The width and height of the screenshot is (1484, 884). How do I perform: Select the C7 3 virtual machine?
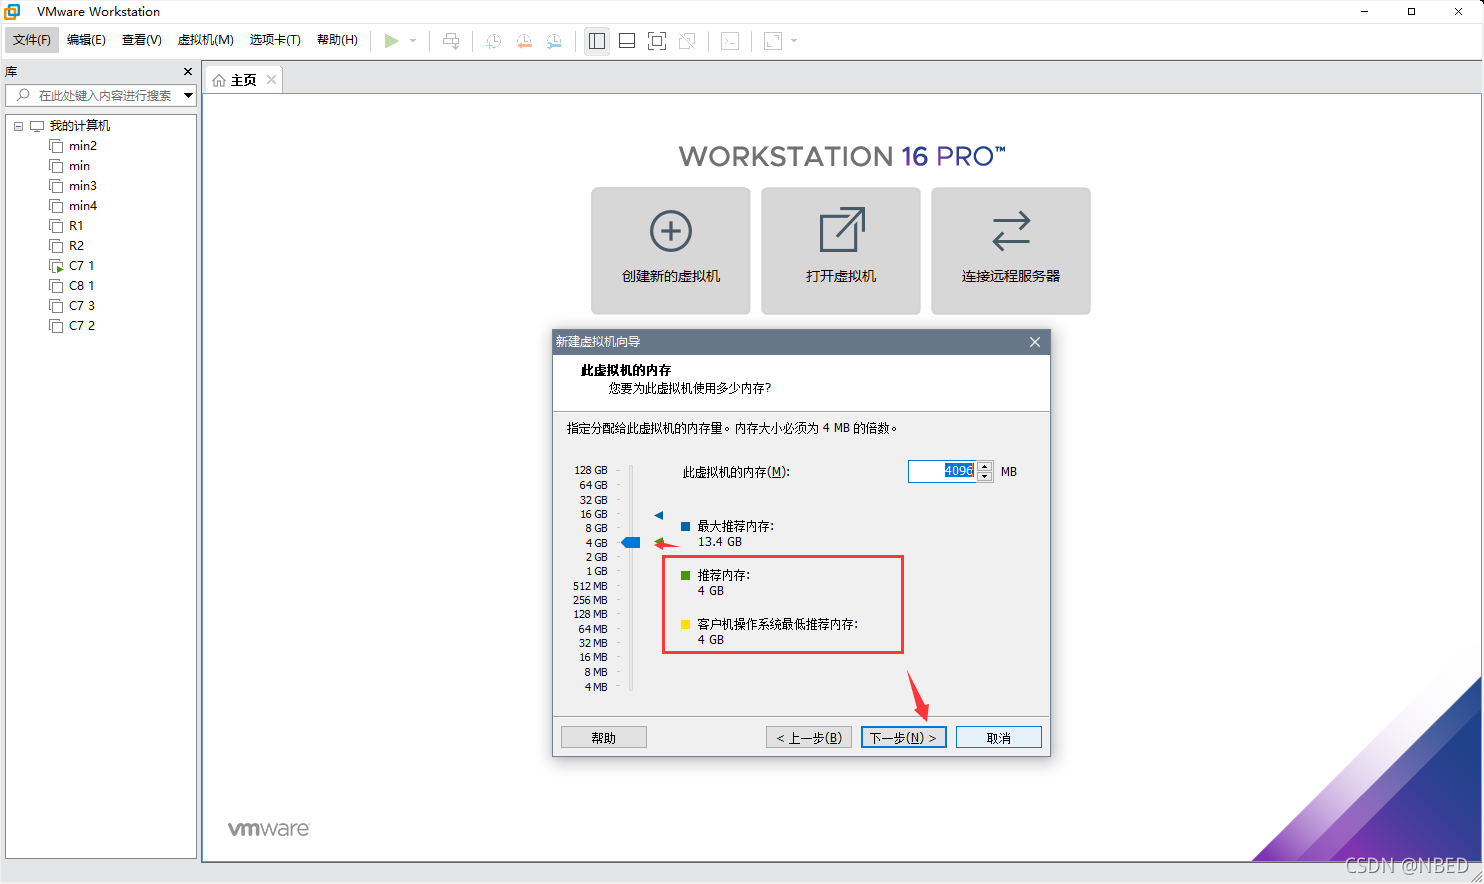coord(81,306)
